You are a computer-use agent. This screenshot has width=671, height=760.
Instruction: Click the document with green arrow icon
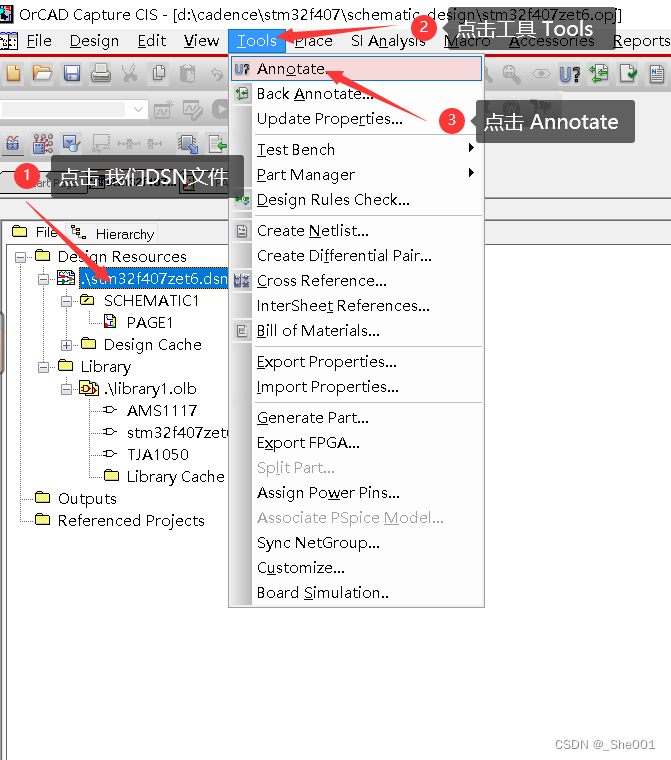pyautogui.click(x=218, y=144)
